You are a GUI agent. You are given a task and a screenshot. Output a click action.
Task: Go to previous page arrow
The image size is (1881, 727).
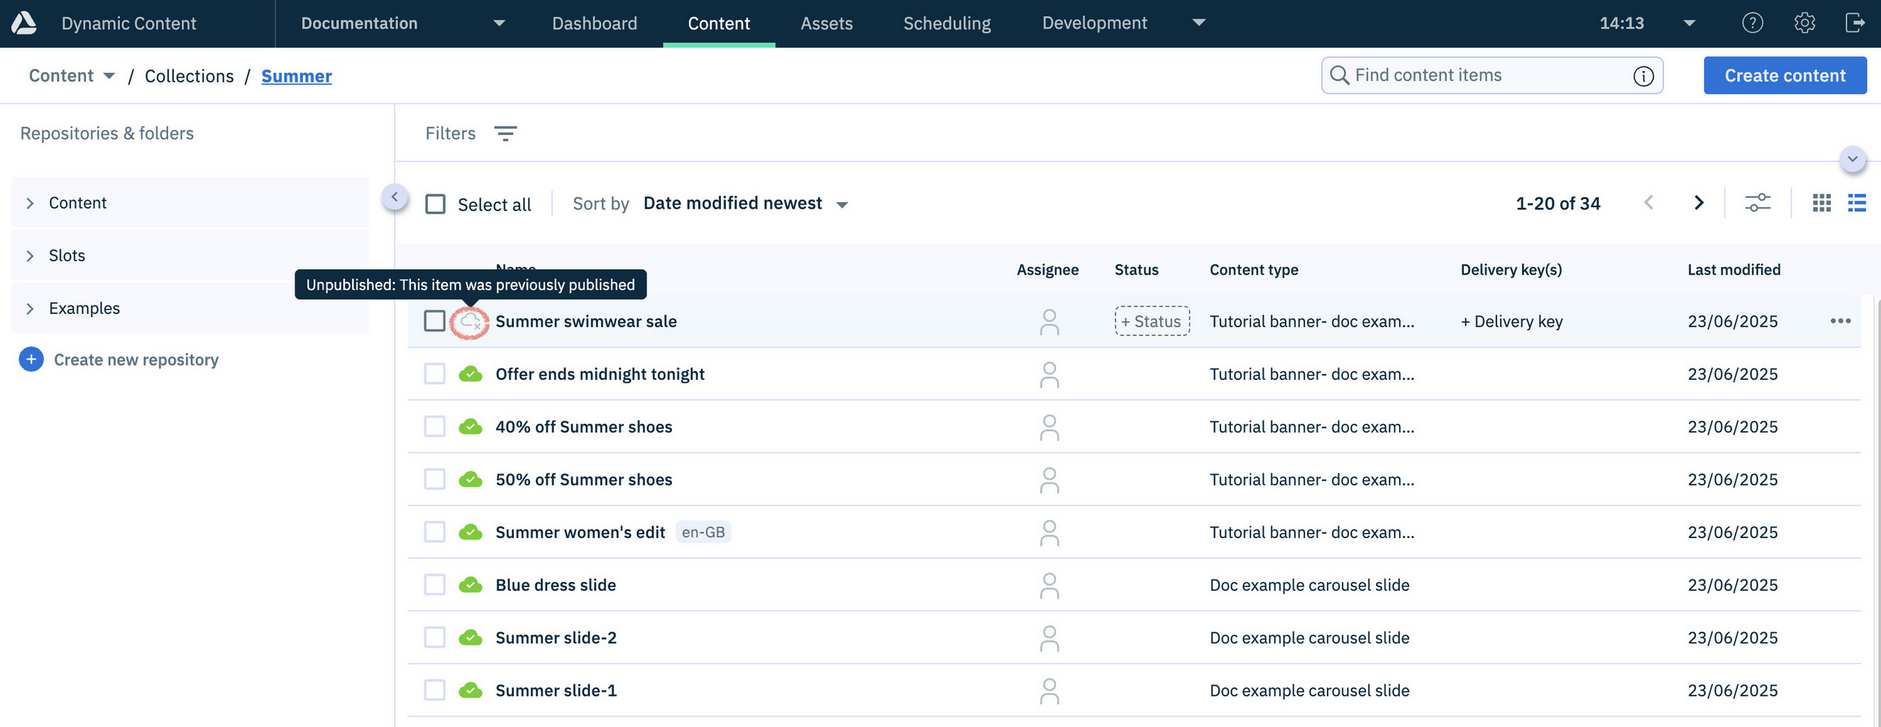coord(1649,203)
